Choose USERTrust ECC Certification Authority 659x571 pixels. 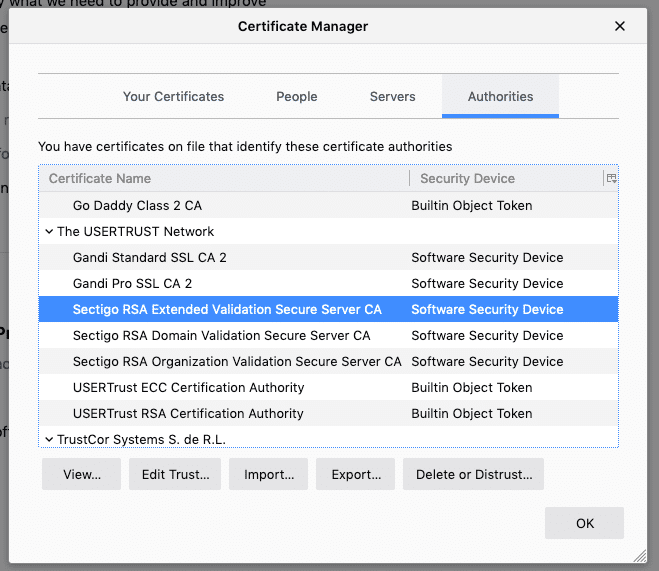click(x=188, y=388)
